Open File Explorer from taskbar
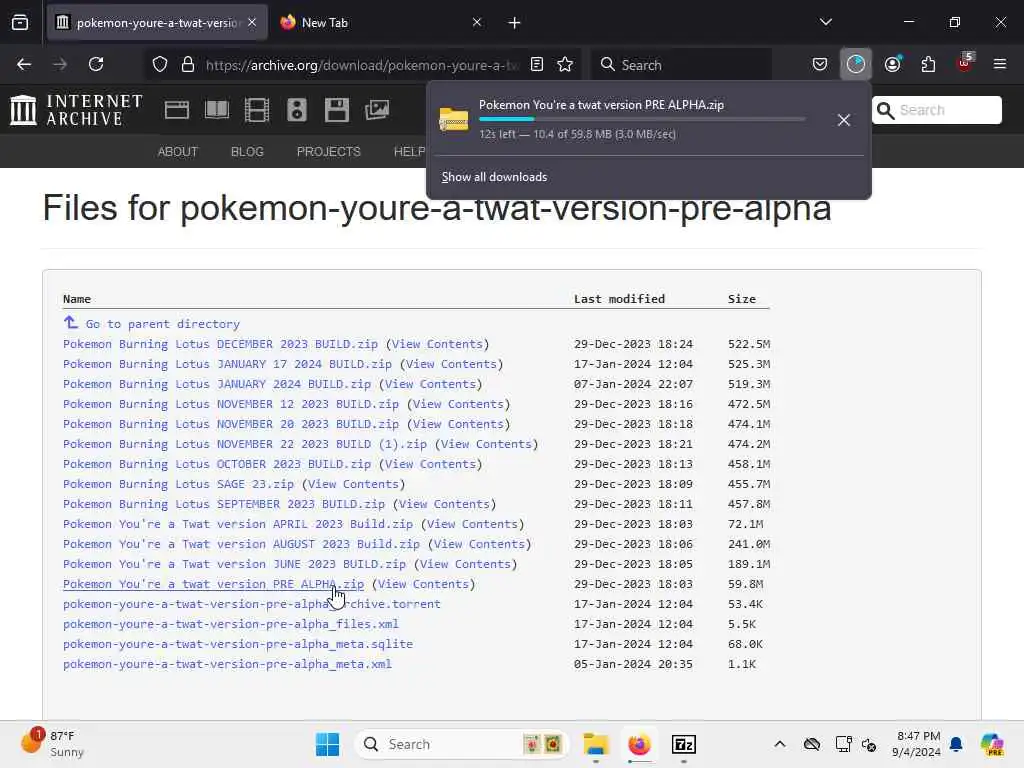 pyautogui.click(x=596, y=744)
